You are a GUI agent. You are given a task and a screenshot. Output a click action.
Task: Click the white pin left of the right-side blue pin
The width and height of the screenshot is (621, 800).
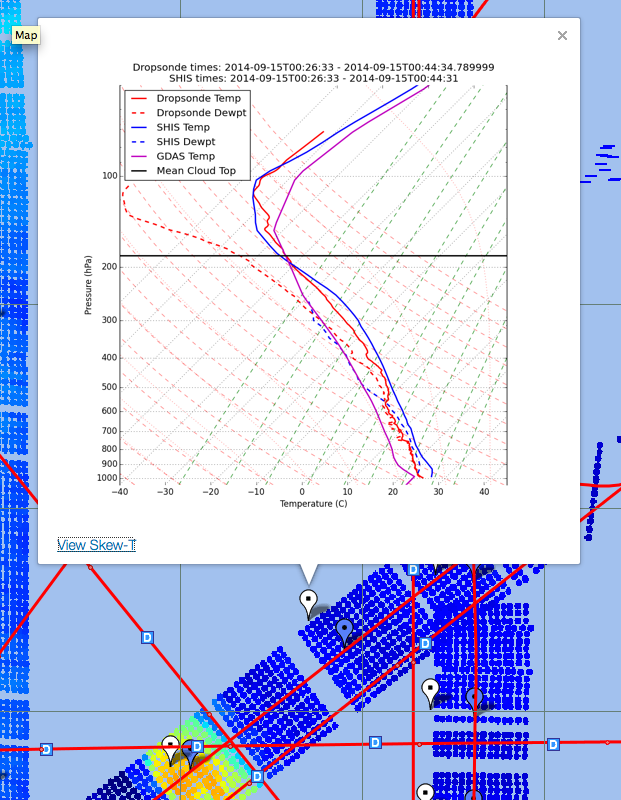(x=431, y=689)
